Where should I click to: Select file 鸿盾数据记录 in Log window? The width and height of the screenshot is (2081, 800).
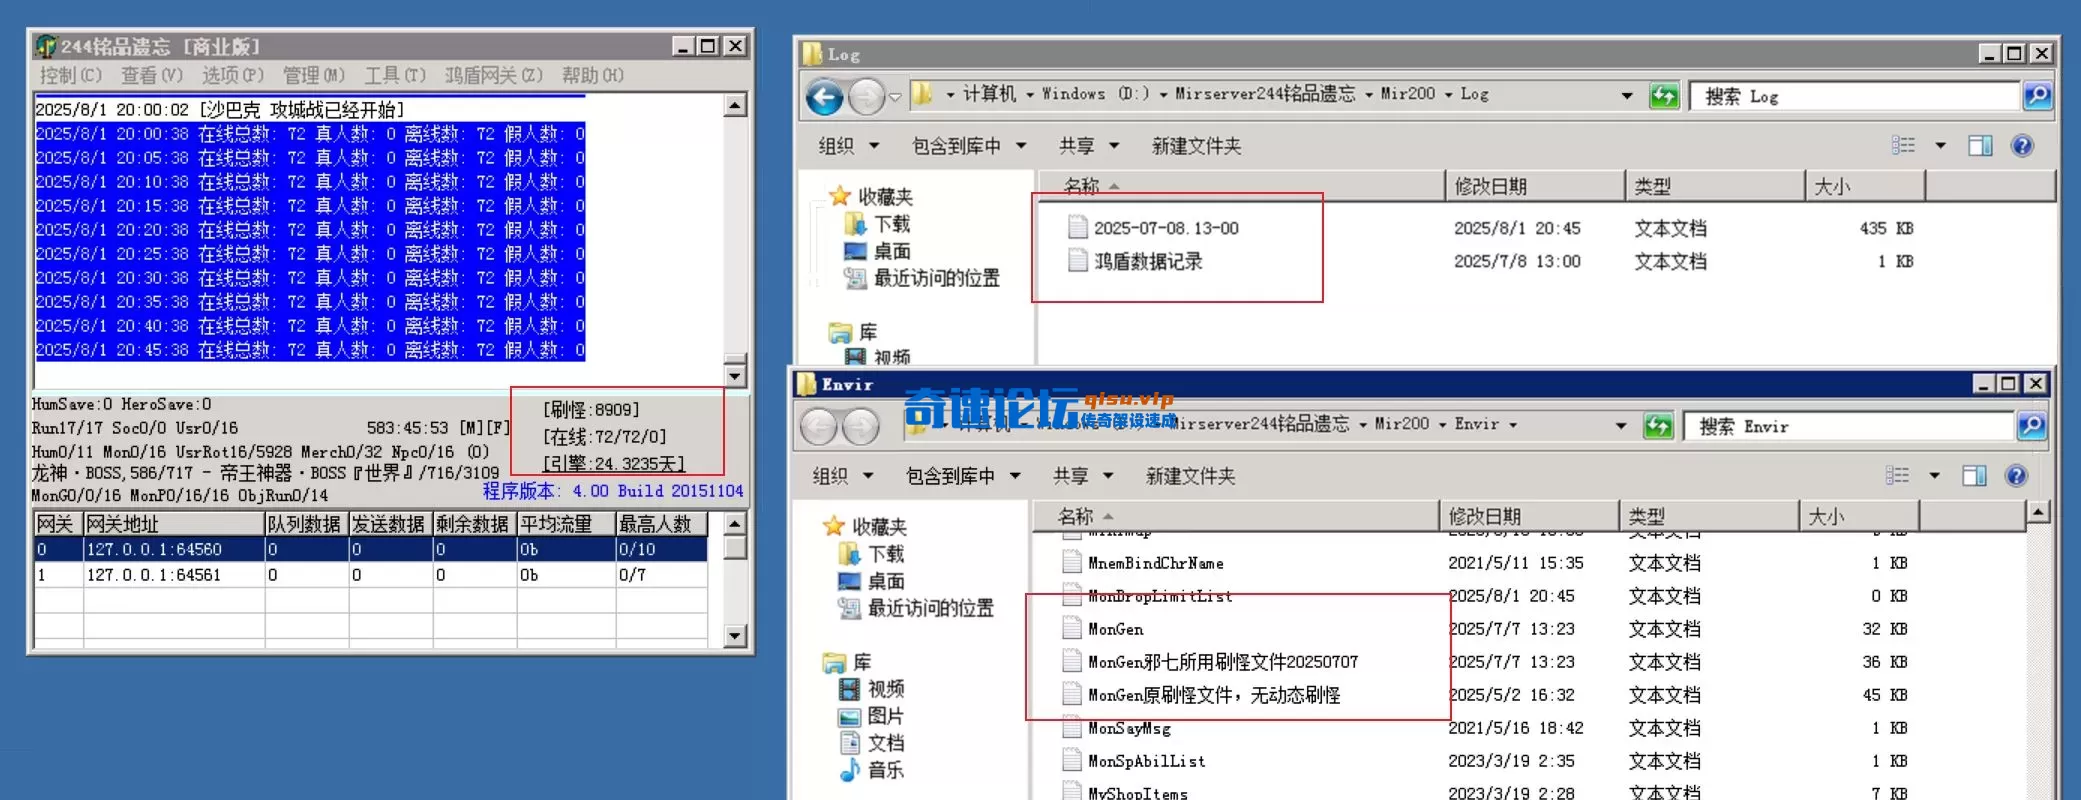1135,261
